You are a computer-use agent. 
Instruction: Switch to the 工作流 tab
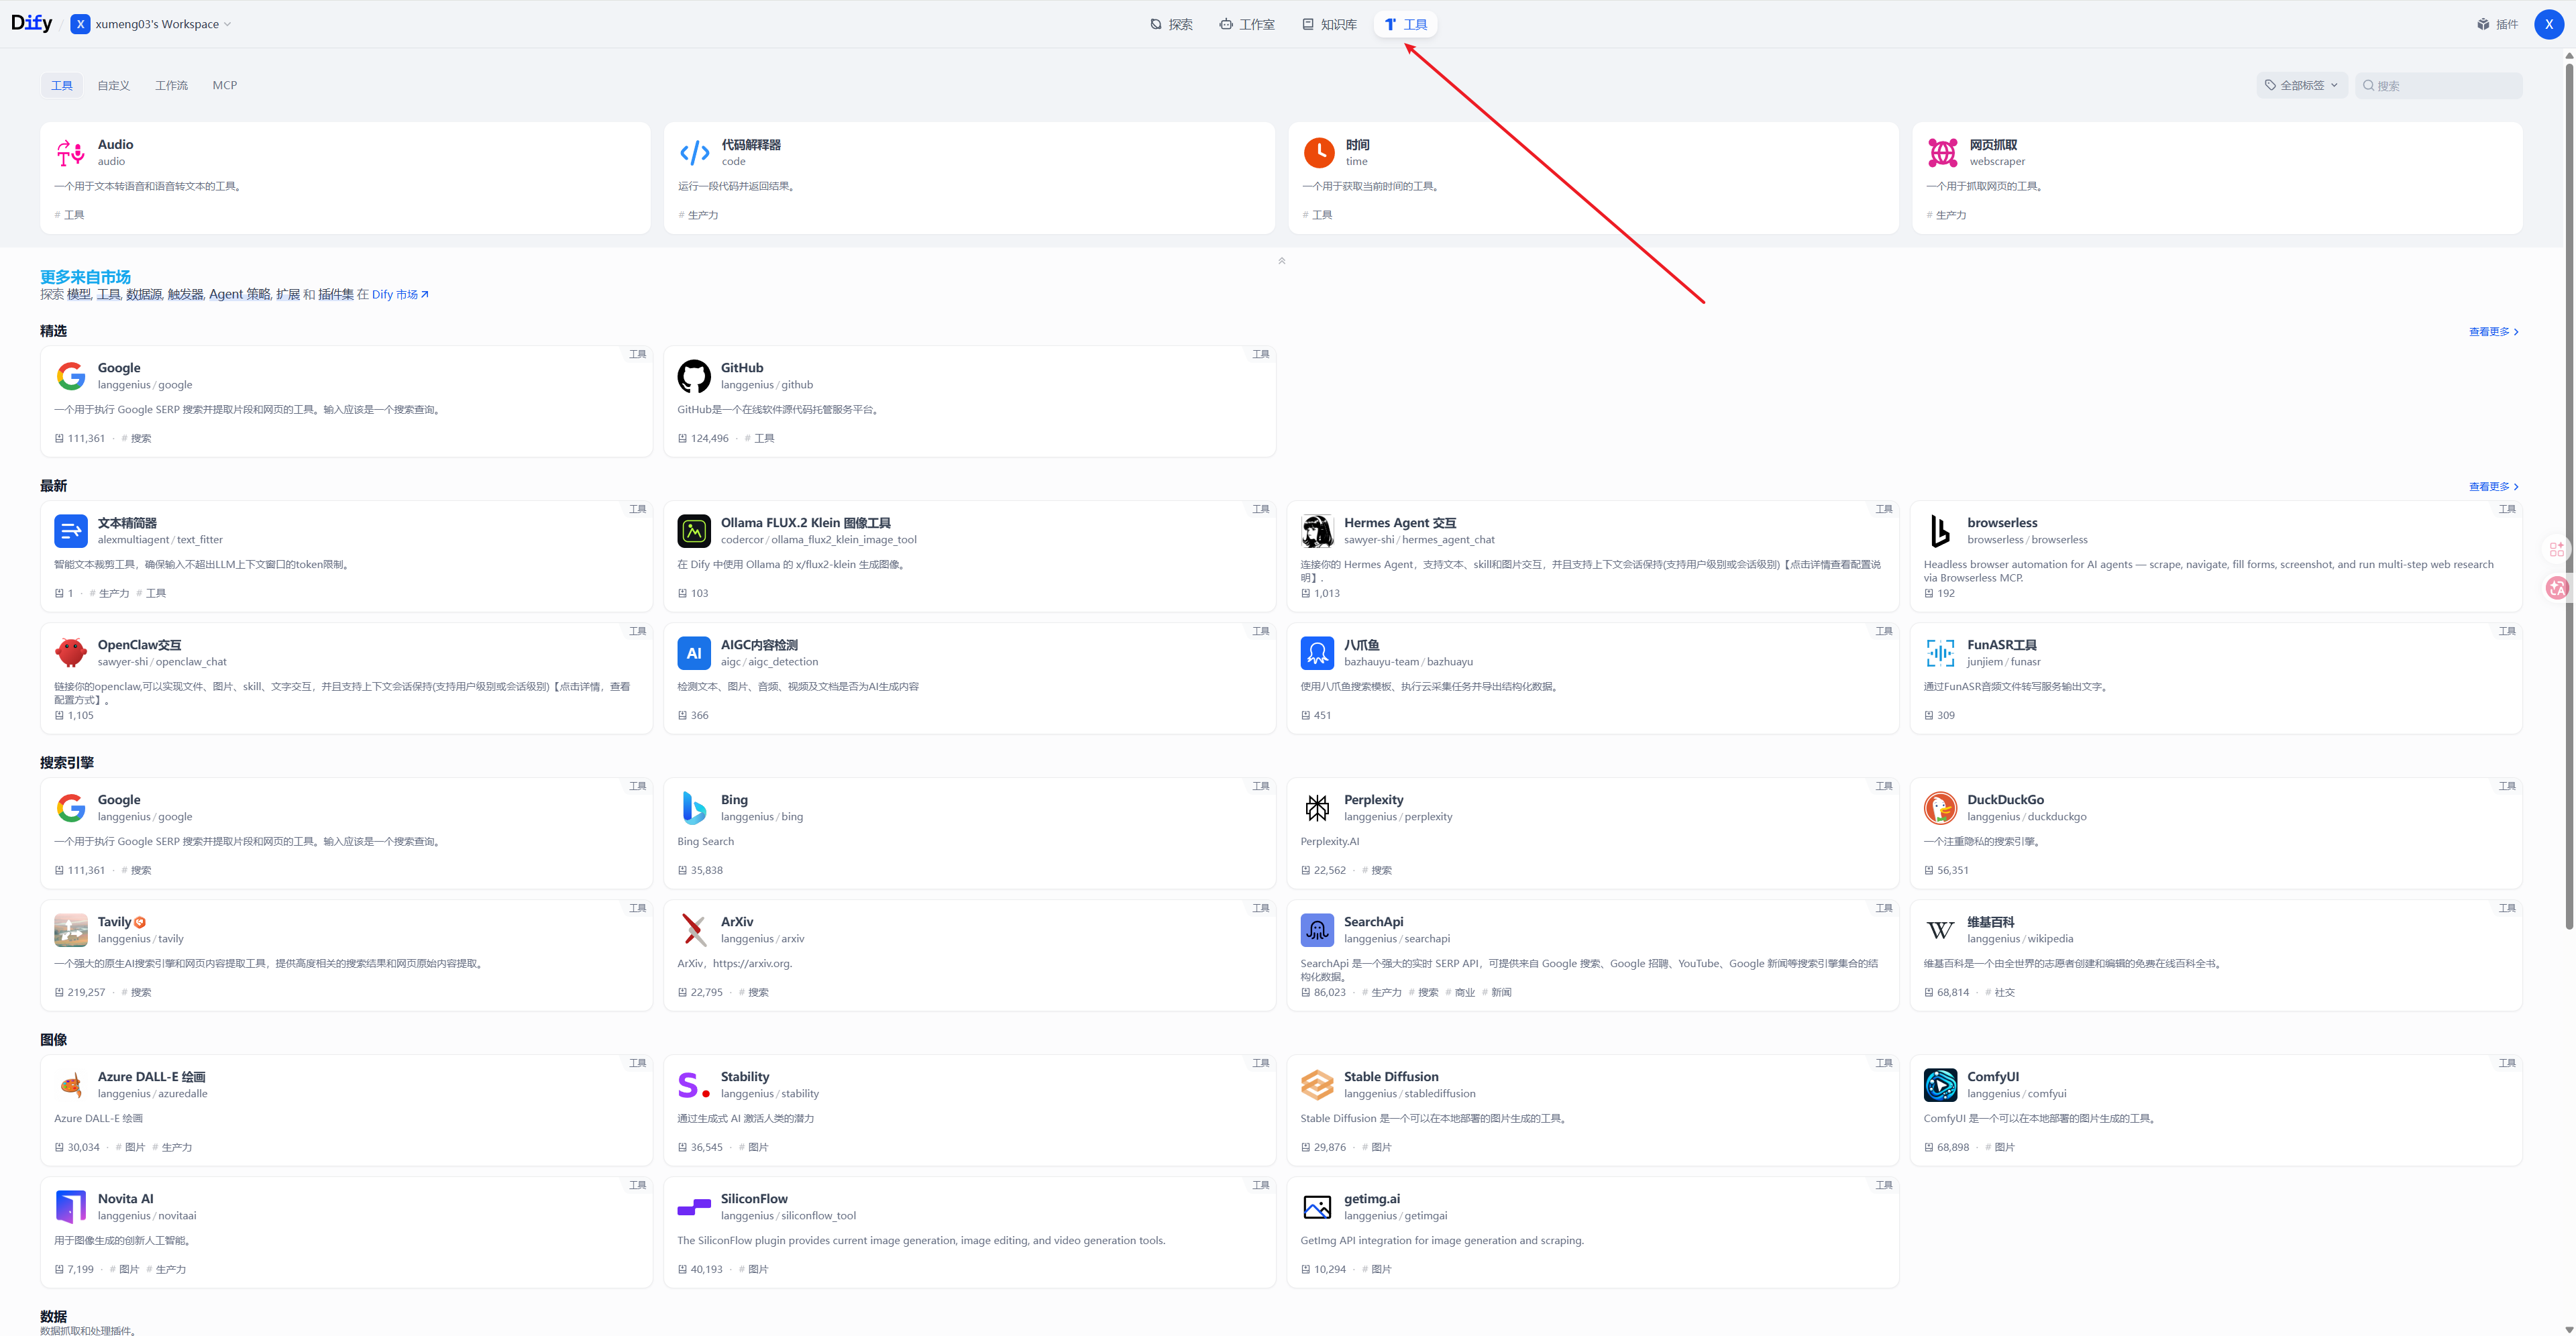pos(171,85)
